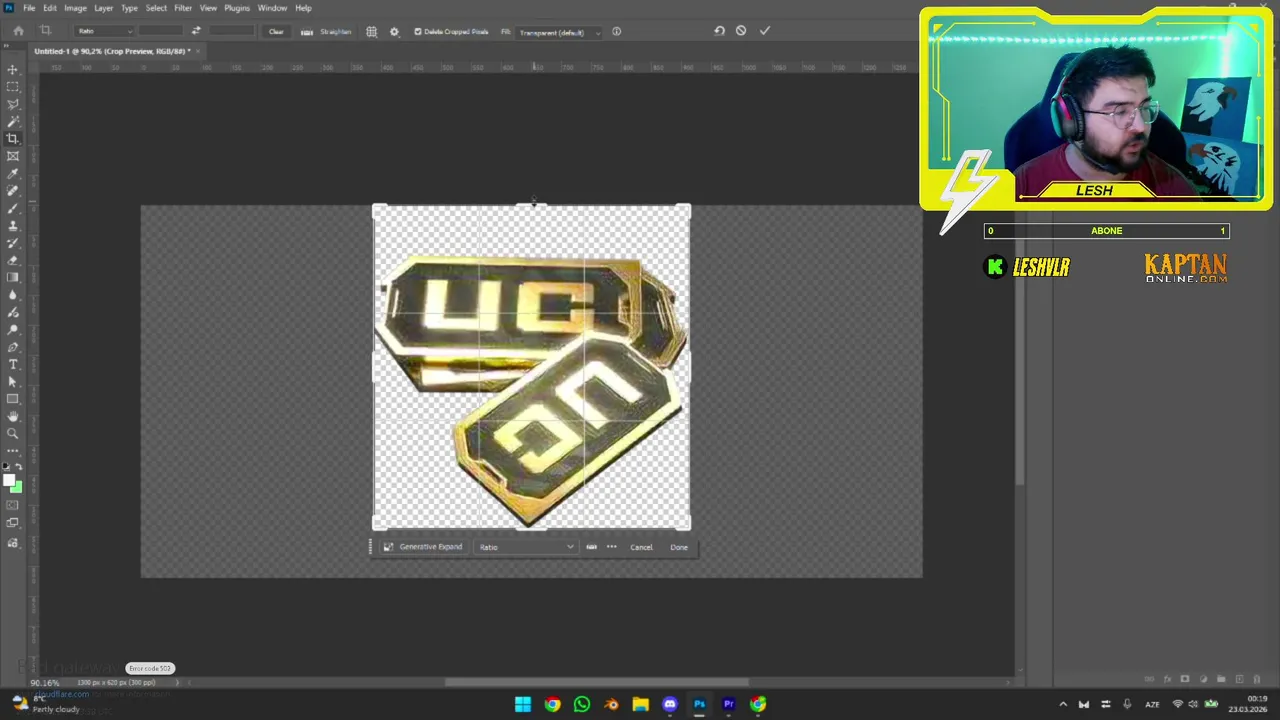Screen dimensions: 1280x720
Task: Click Cancel in contextual task bar
Action: (x=641, y=547)
